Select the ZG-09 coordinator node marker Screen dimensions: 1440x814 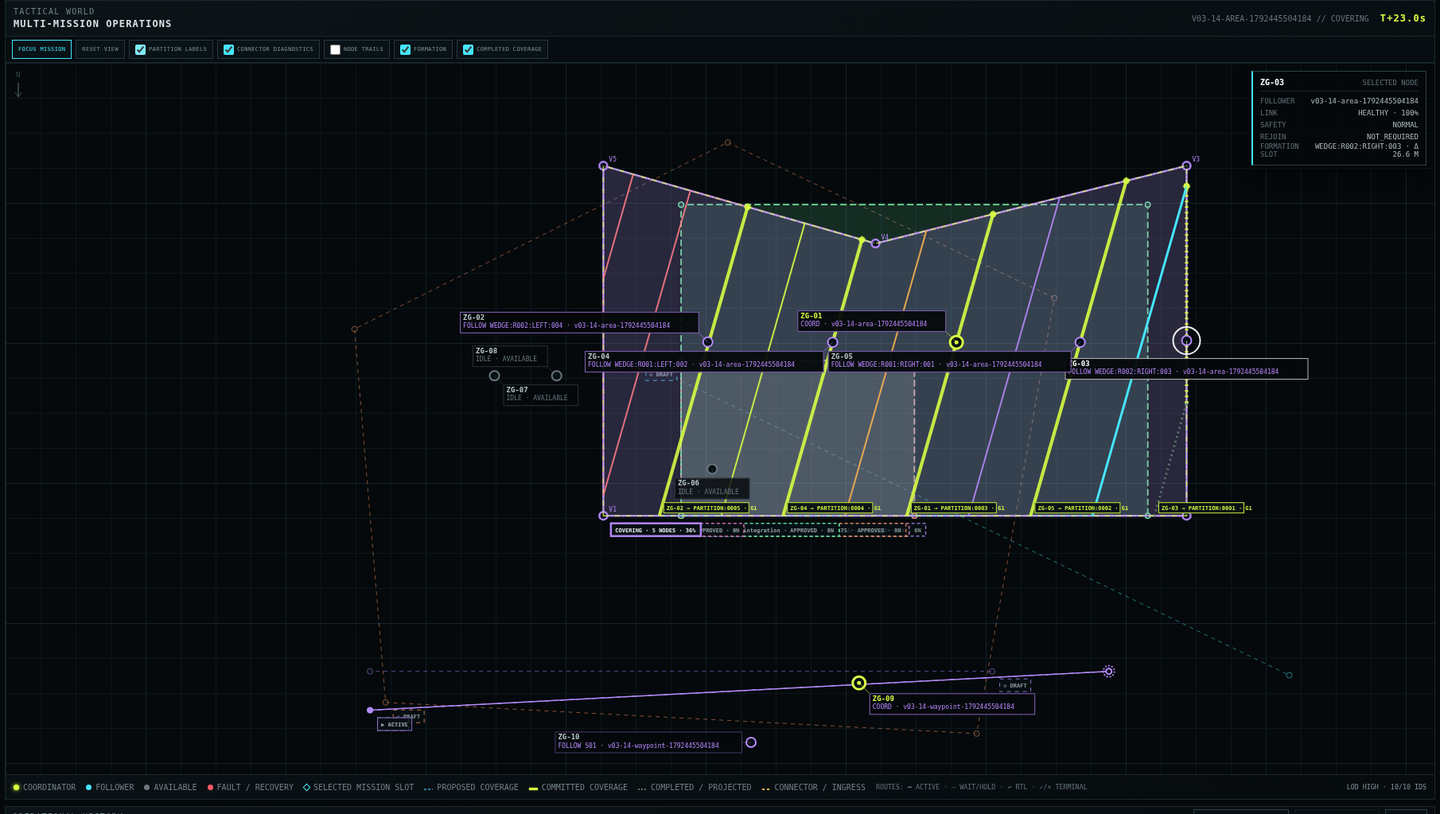(858, 683)
